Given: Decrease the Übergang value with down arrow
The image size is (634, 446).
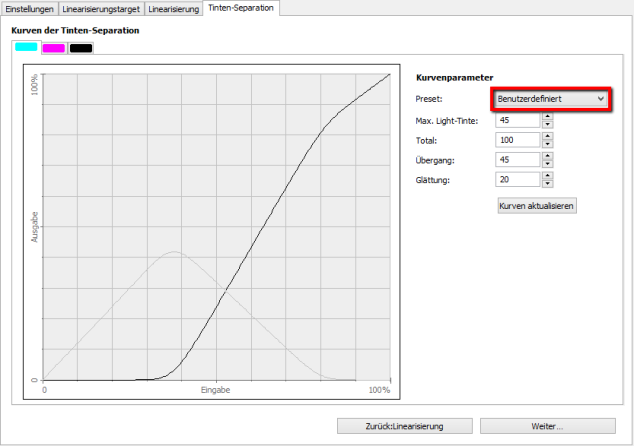Looking at the screenshot, I should [x=547, y=164].
